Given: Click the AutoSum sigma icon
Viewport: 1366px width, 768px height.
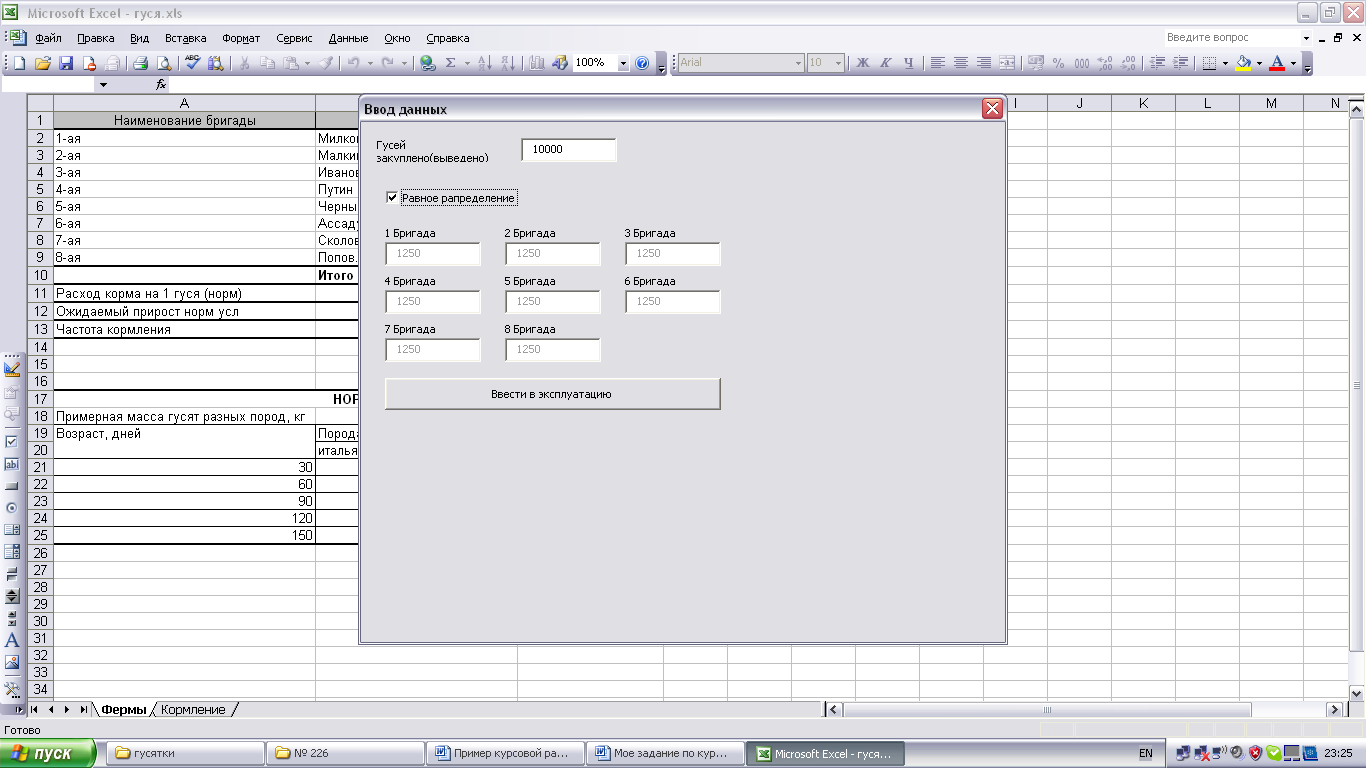Looking at the screenshot, I should pyautogui.click(x=450, y=63).
